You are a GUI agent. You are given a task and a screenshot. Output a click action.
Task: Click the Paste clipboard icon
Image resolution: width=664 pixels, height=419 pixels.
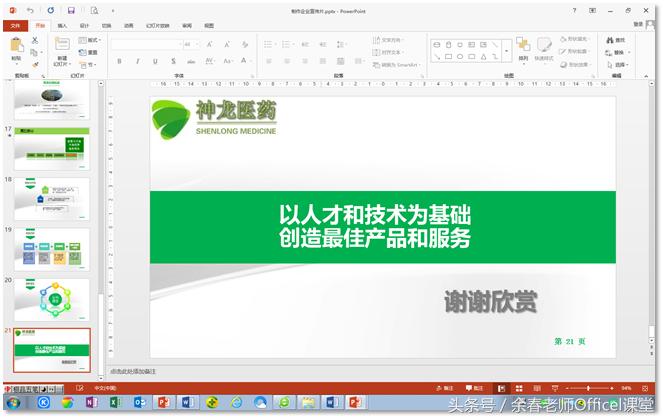tap(16, 45)
